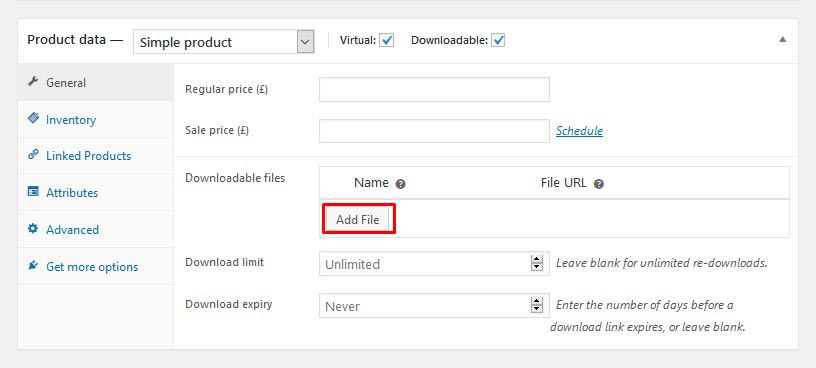Uncheck the Downloadable checkbox
Viewport: 816px width, 368px height.
point(498,40)
